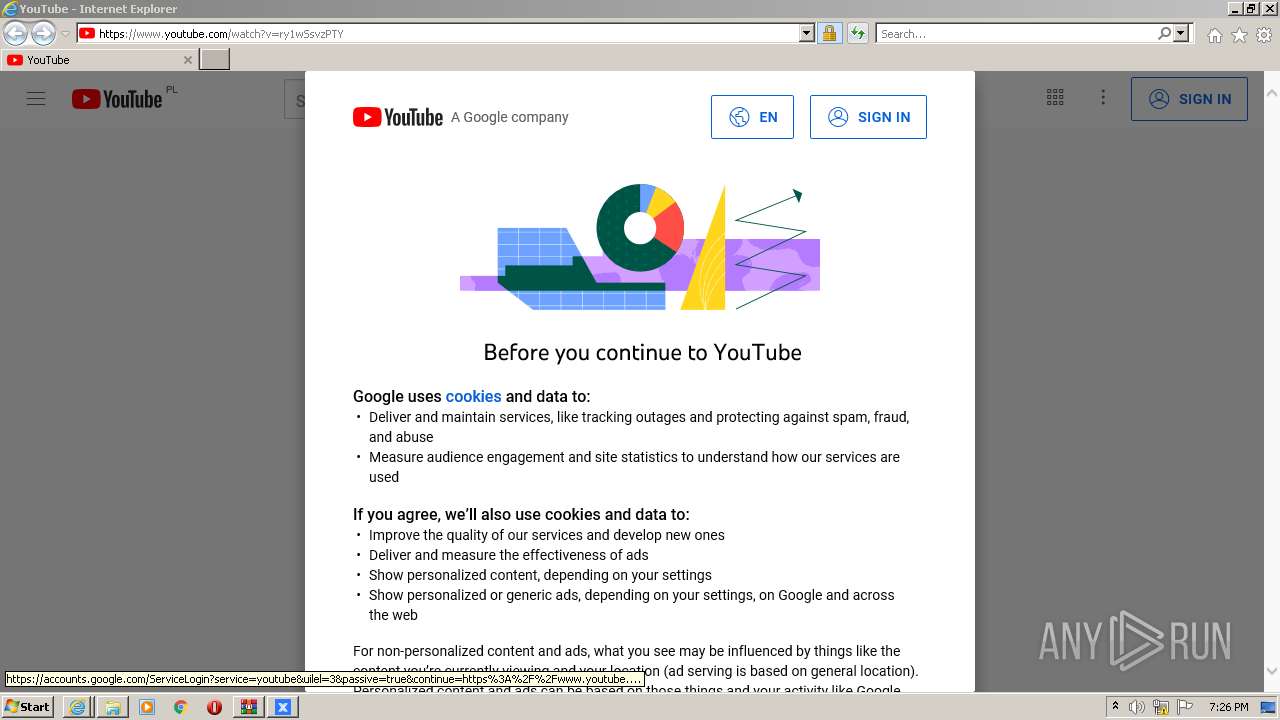Click the YouTube address bar URL
The image size is (1280, 720).
click(221, 33)
